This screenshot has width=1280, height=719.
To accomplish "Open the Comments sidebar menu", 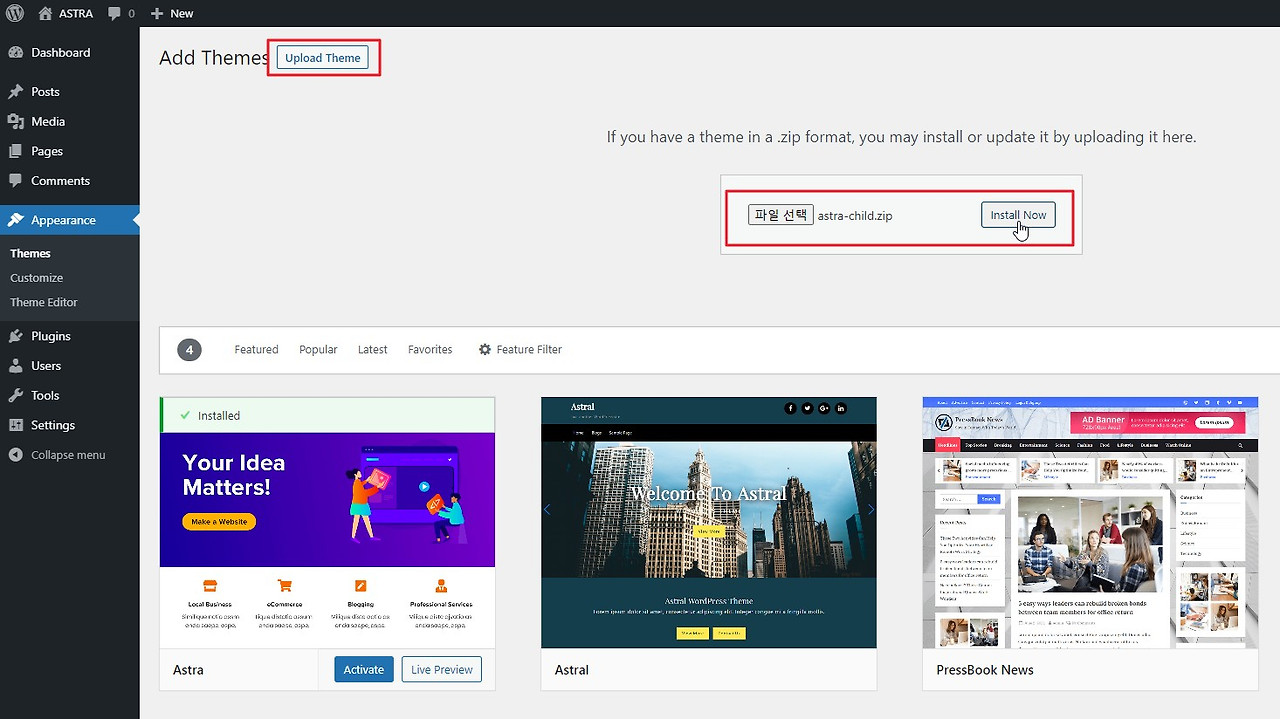I will 70,181.
